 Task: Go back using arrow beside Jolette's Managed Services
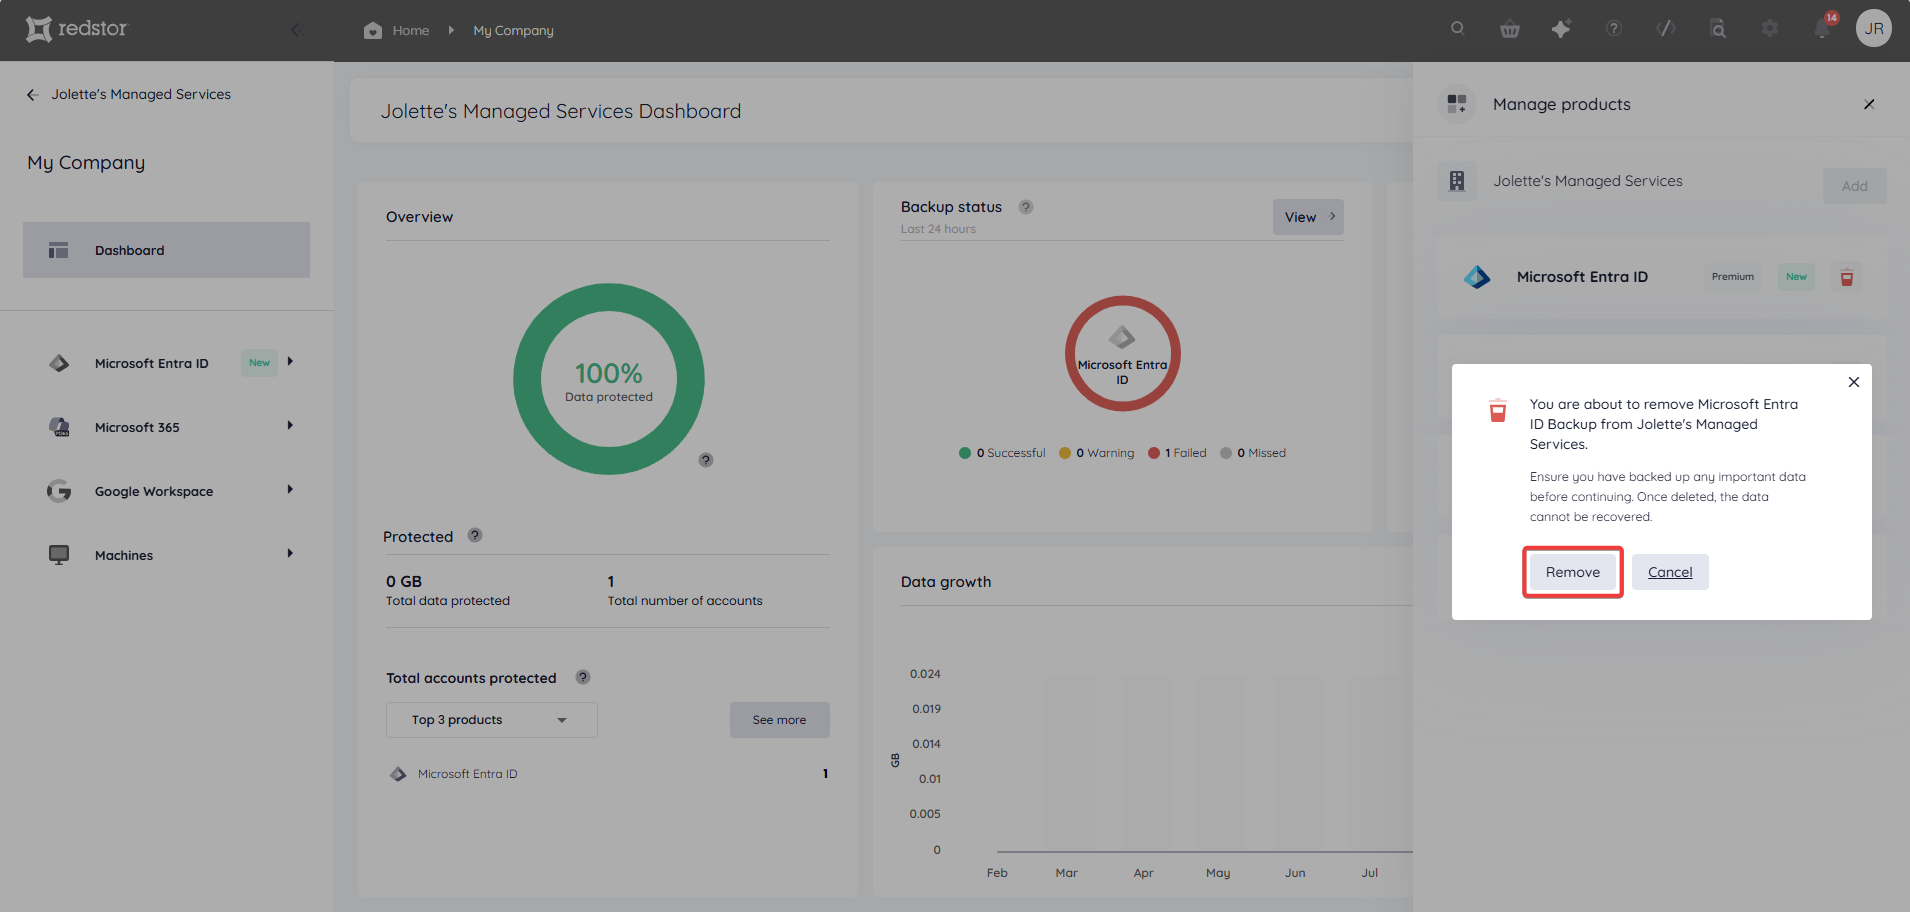32,94
